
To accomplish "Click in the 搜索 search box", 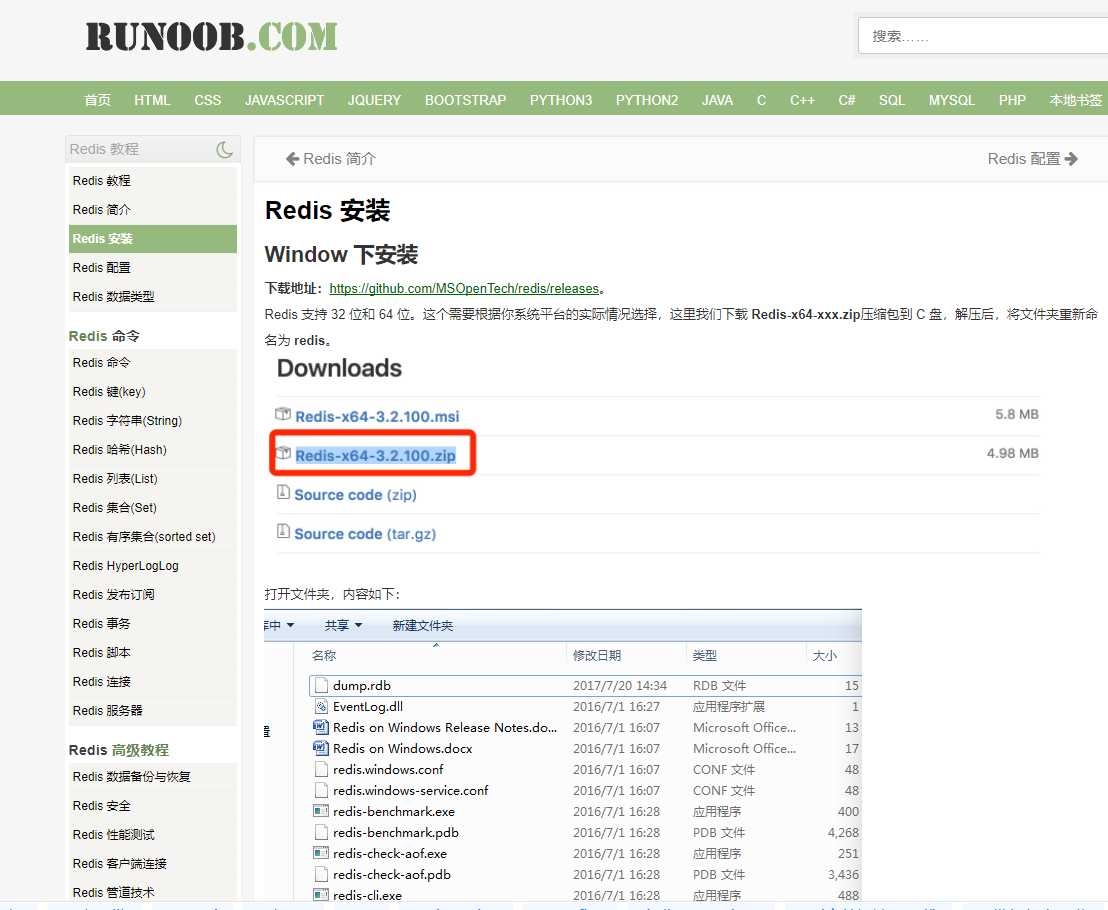I will coord(982,36).
